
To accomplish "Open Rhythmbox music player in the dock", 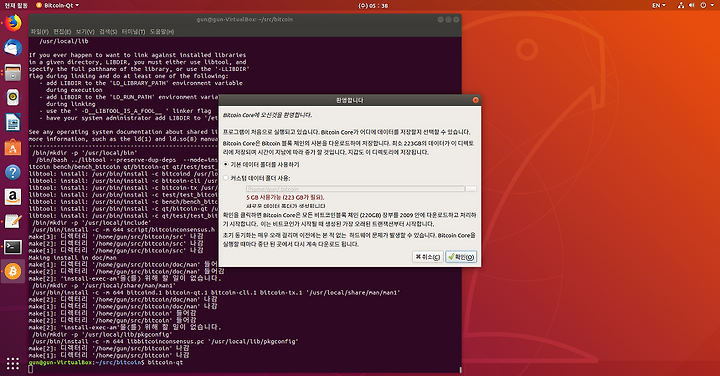I will [13, 97].
